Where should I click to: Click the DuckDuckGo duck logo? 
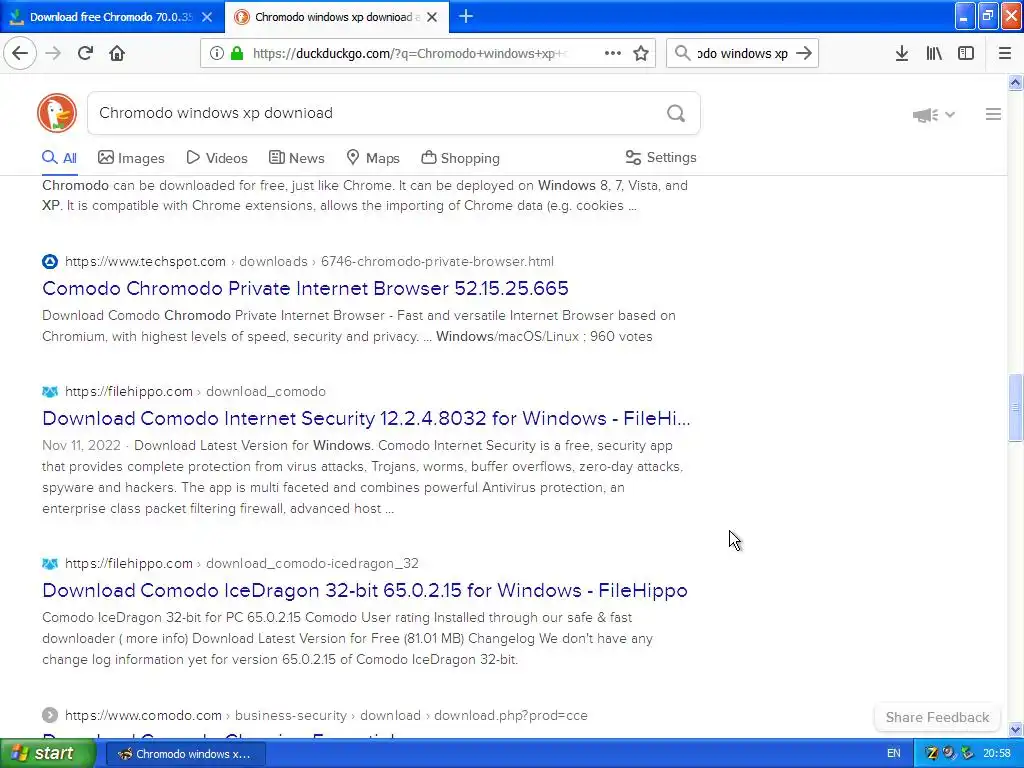[57, 113]
